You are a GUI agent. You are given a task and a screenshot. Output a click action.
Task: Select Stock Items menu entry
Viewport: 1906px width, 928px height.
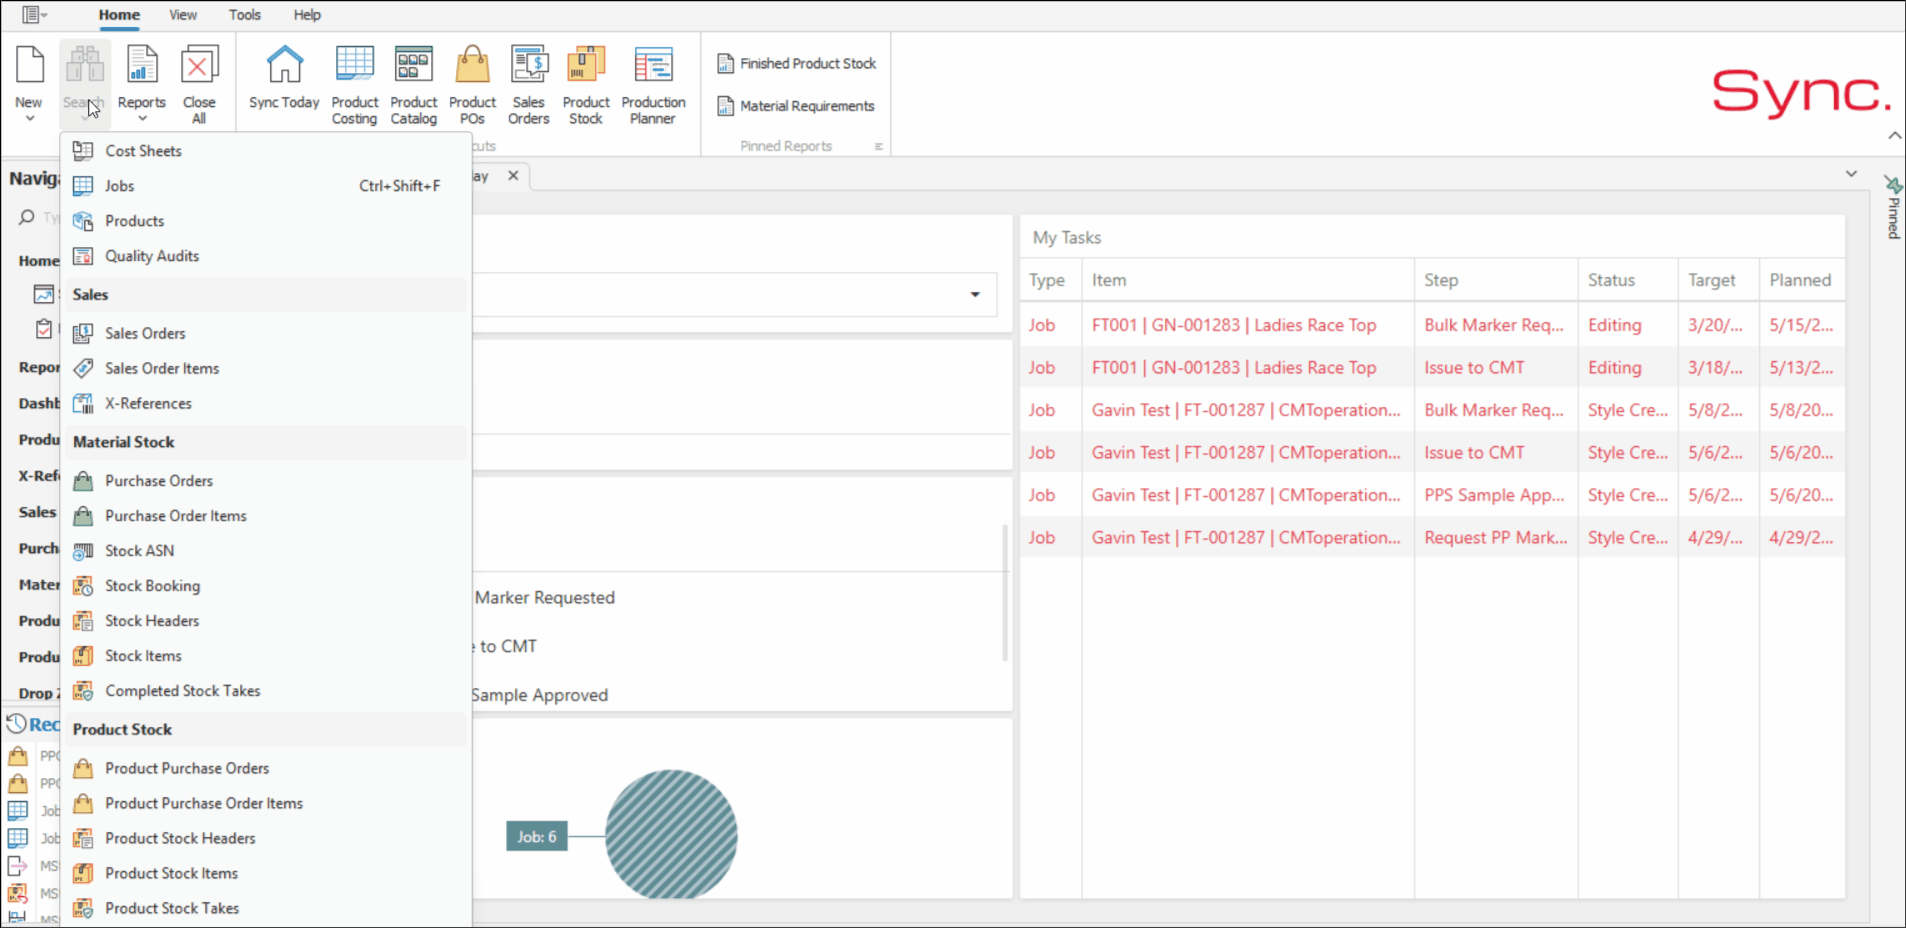[266, 656]
